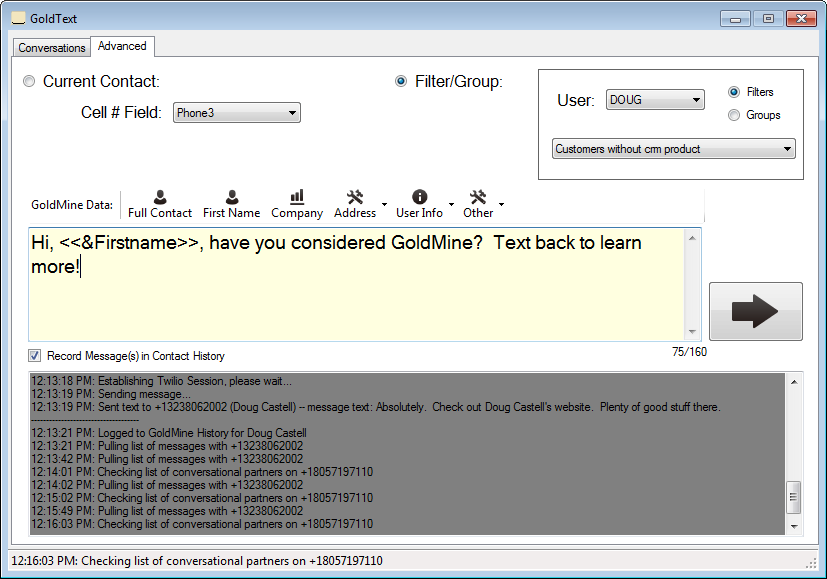Viewport: 827px width, 579px height.
Task: Click the 12:14:01 PM Checking list log line
Action: [x=202, y=472]
